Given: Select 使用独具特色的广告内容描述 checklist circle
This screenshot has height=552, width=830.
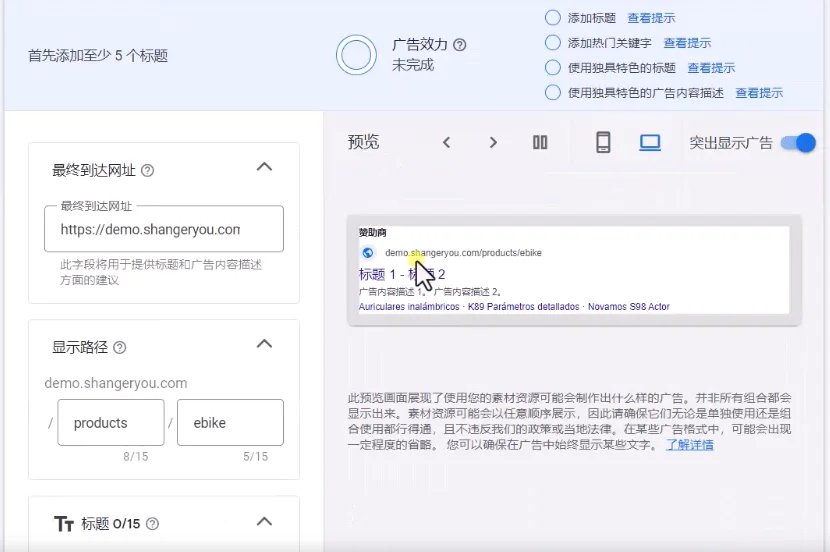Looking at the screenshot, I should pos(553,92).
